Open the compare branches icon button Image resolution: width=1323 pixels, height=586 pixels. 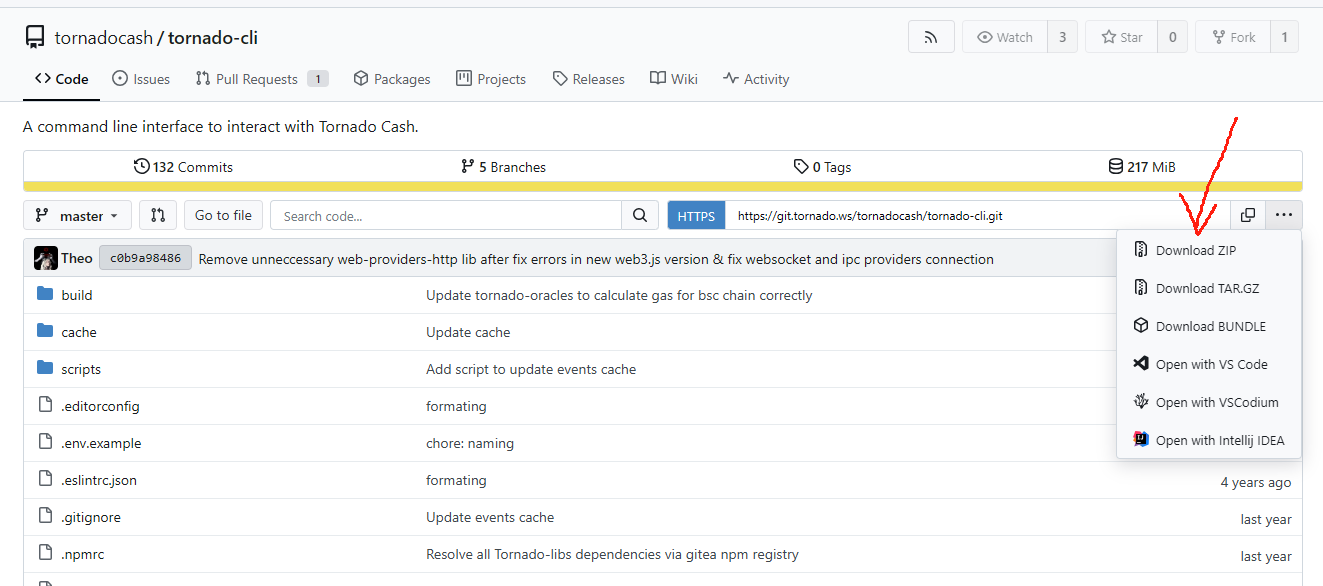(158, 215)
